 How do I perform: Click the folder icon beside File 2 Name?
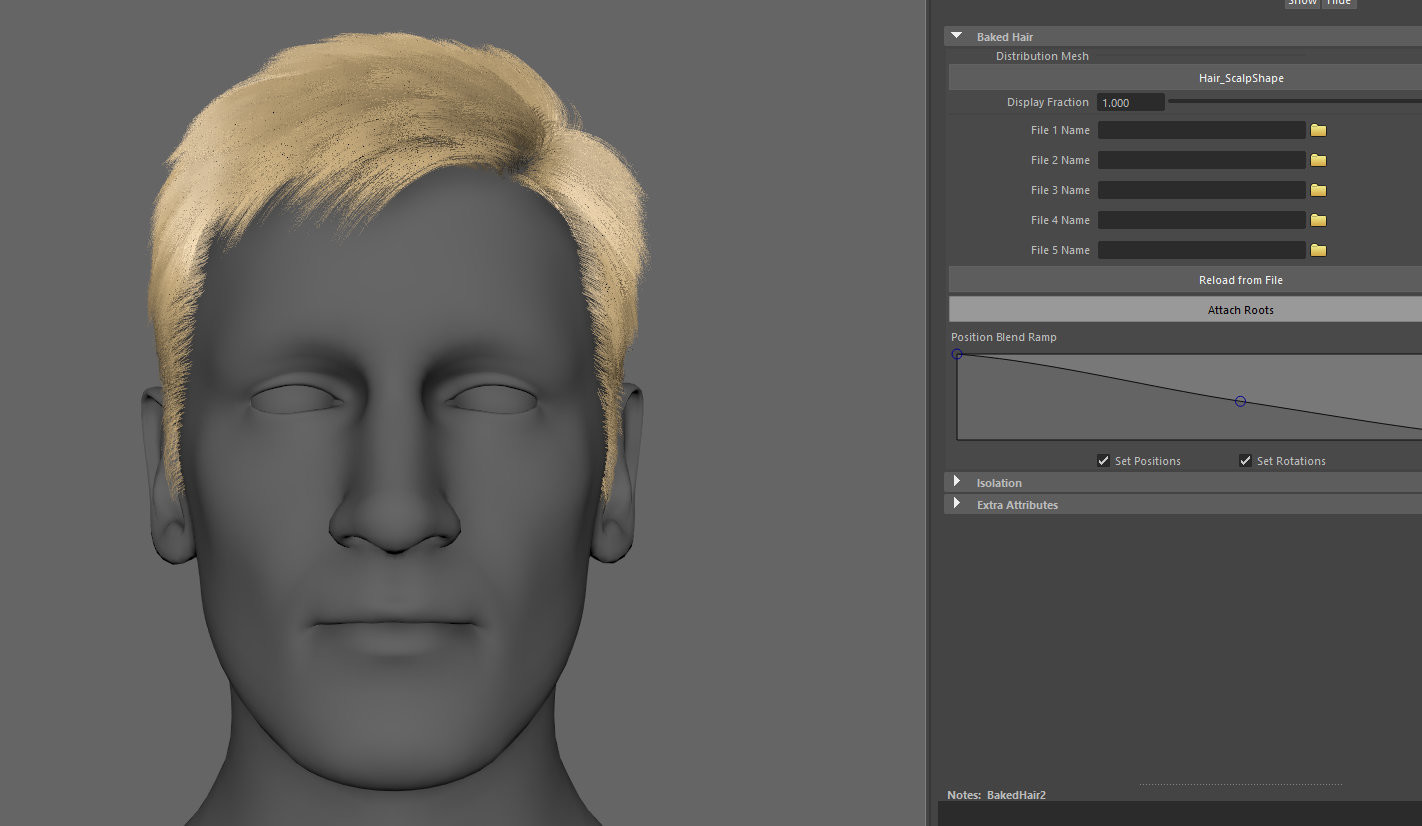click(x=1317, y=159)
